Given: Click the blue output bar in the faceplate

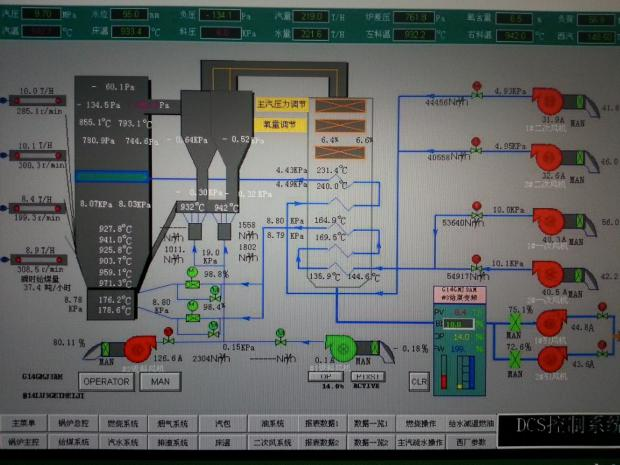Looking at the screenshot, I should pyautogui.click(x=471, y=372).
